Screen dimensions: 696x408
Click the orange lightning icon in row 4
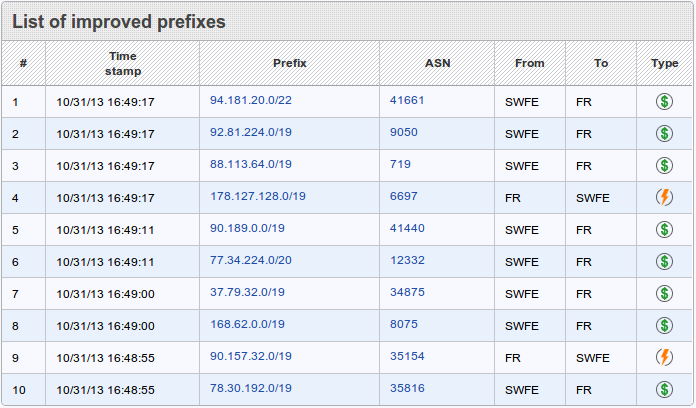tap(664, 197)
